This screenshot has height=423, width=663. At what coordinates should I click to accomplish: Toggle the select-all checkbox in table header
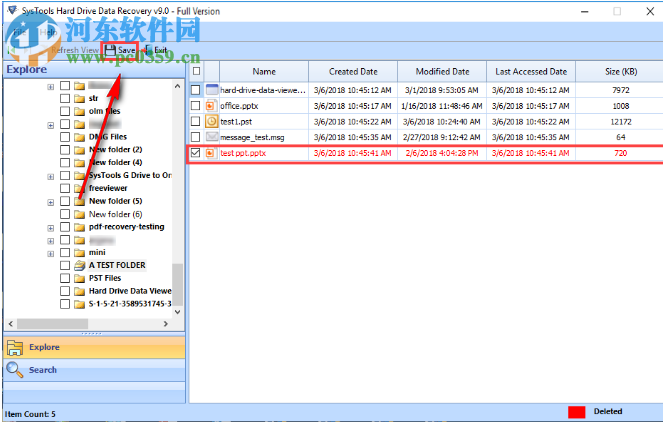point(197,71)
